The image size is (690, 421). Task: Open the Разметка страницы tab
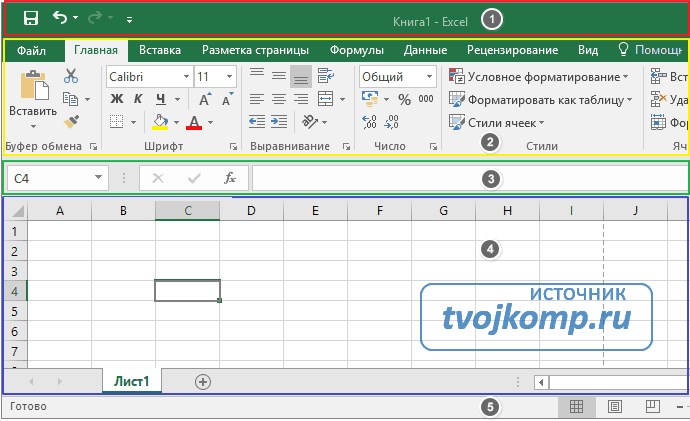click(x=255, y=50)
